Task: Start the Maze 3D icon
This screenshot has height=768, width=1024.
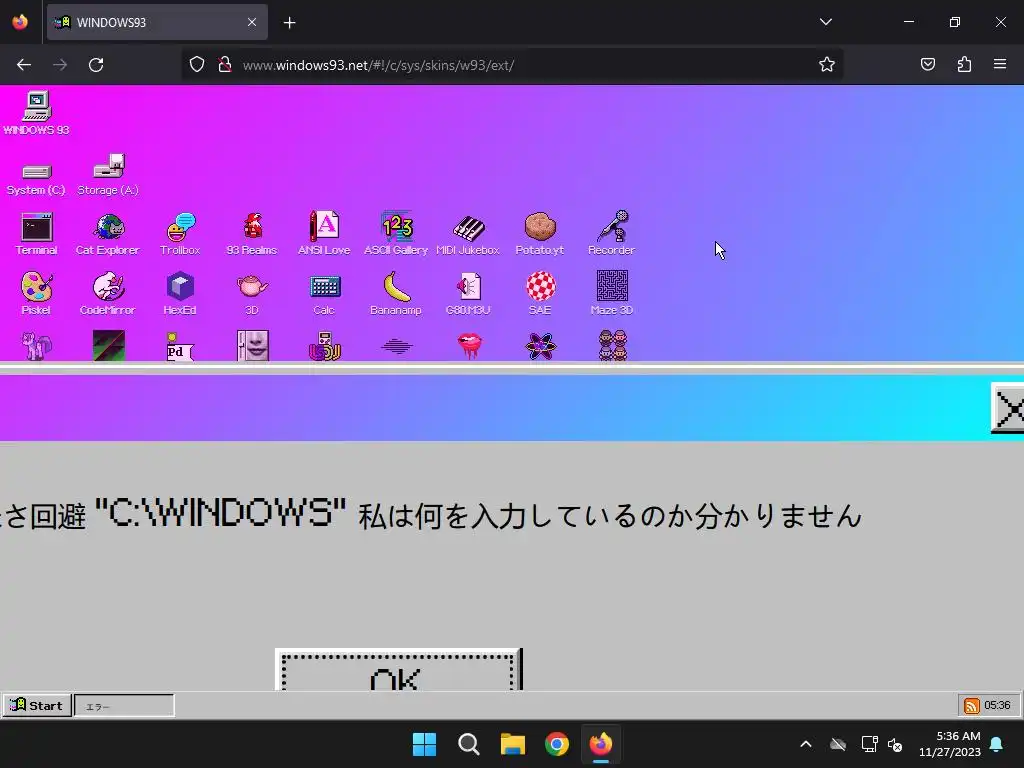Action: [x=612, y=294]
